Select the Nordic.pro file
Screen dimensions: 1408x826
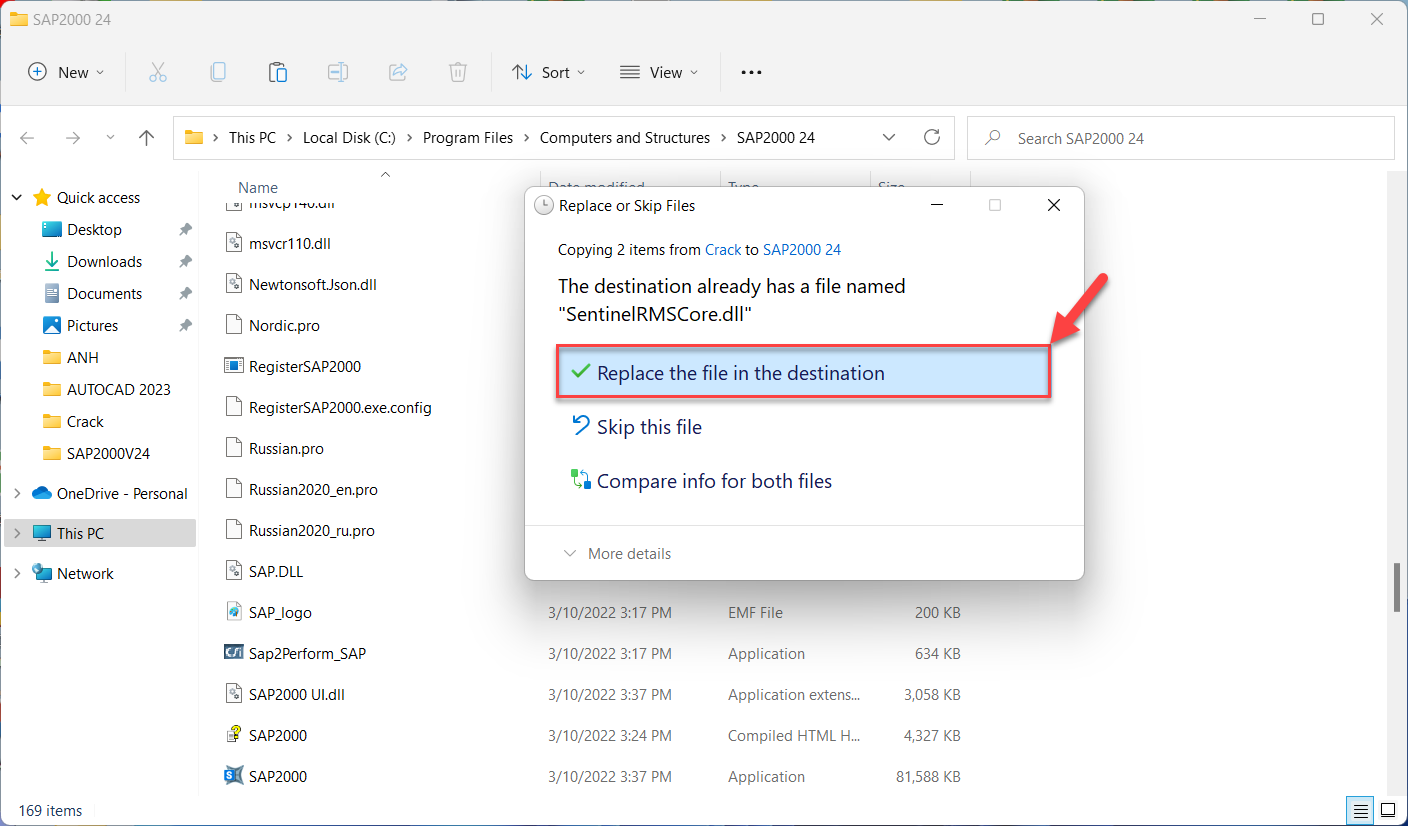pyautogui.click(x=284, y=325)
